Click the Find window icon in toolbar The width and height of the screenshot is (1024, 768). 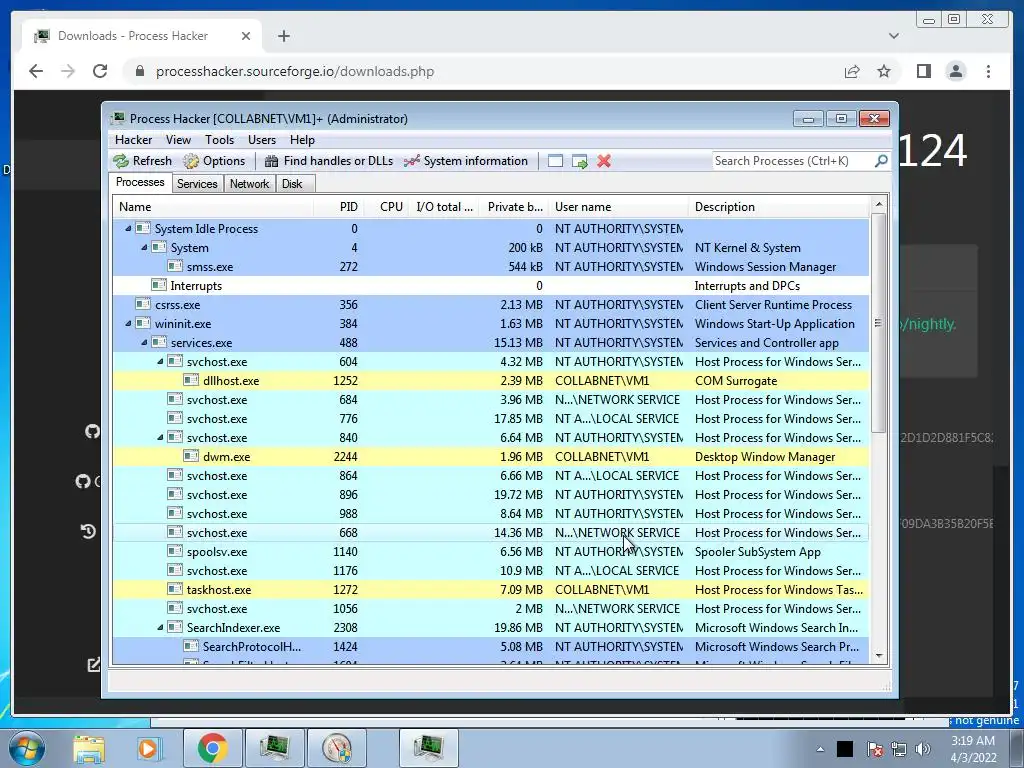555,161
